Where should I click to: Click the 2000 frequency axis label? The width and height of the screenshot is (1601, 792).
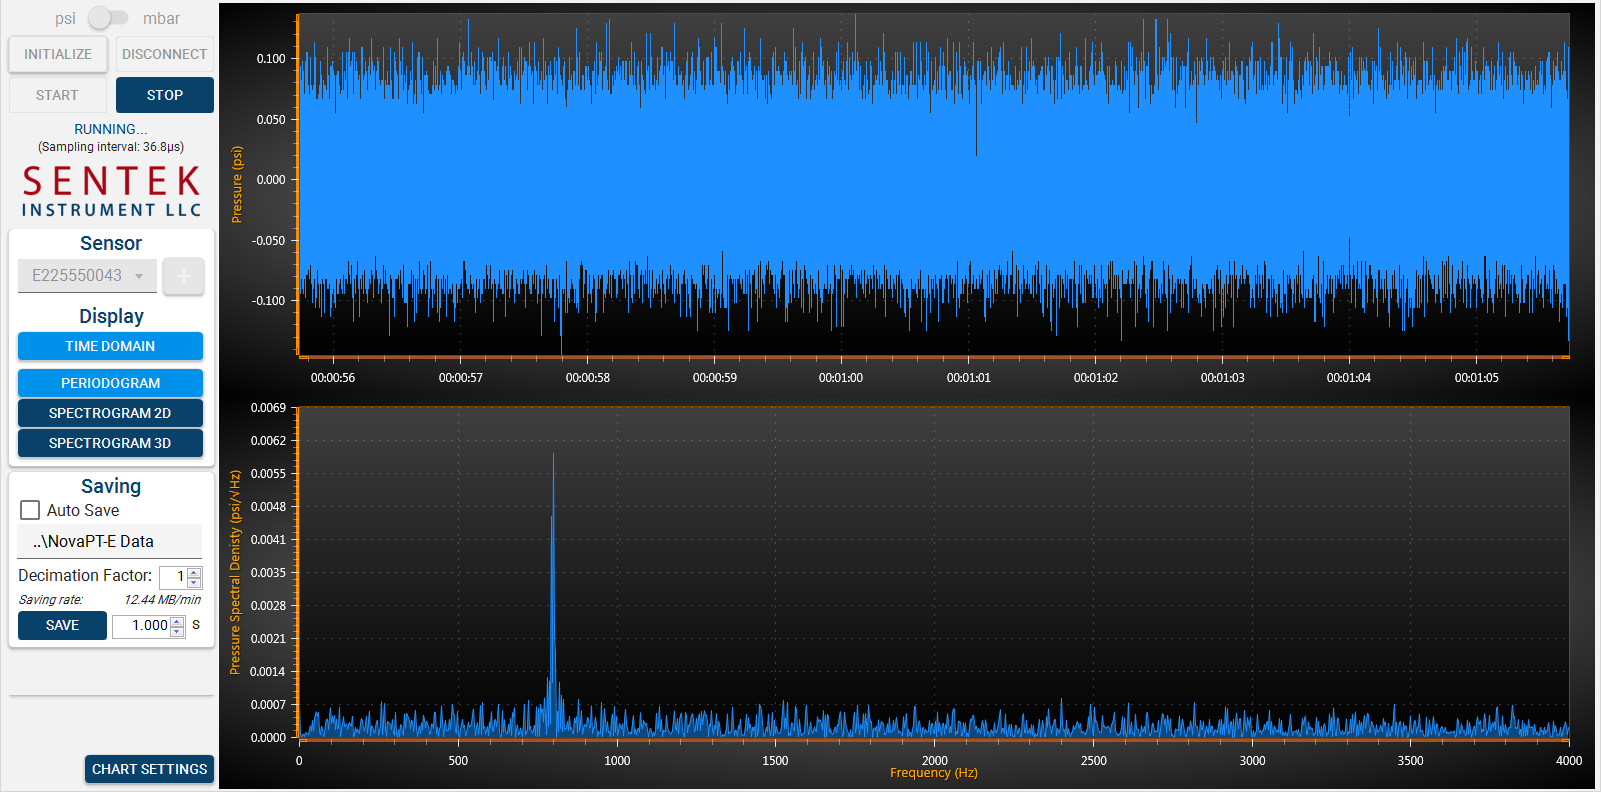click(x=935, y=761)
